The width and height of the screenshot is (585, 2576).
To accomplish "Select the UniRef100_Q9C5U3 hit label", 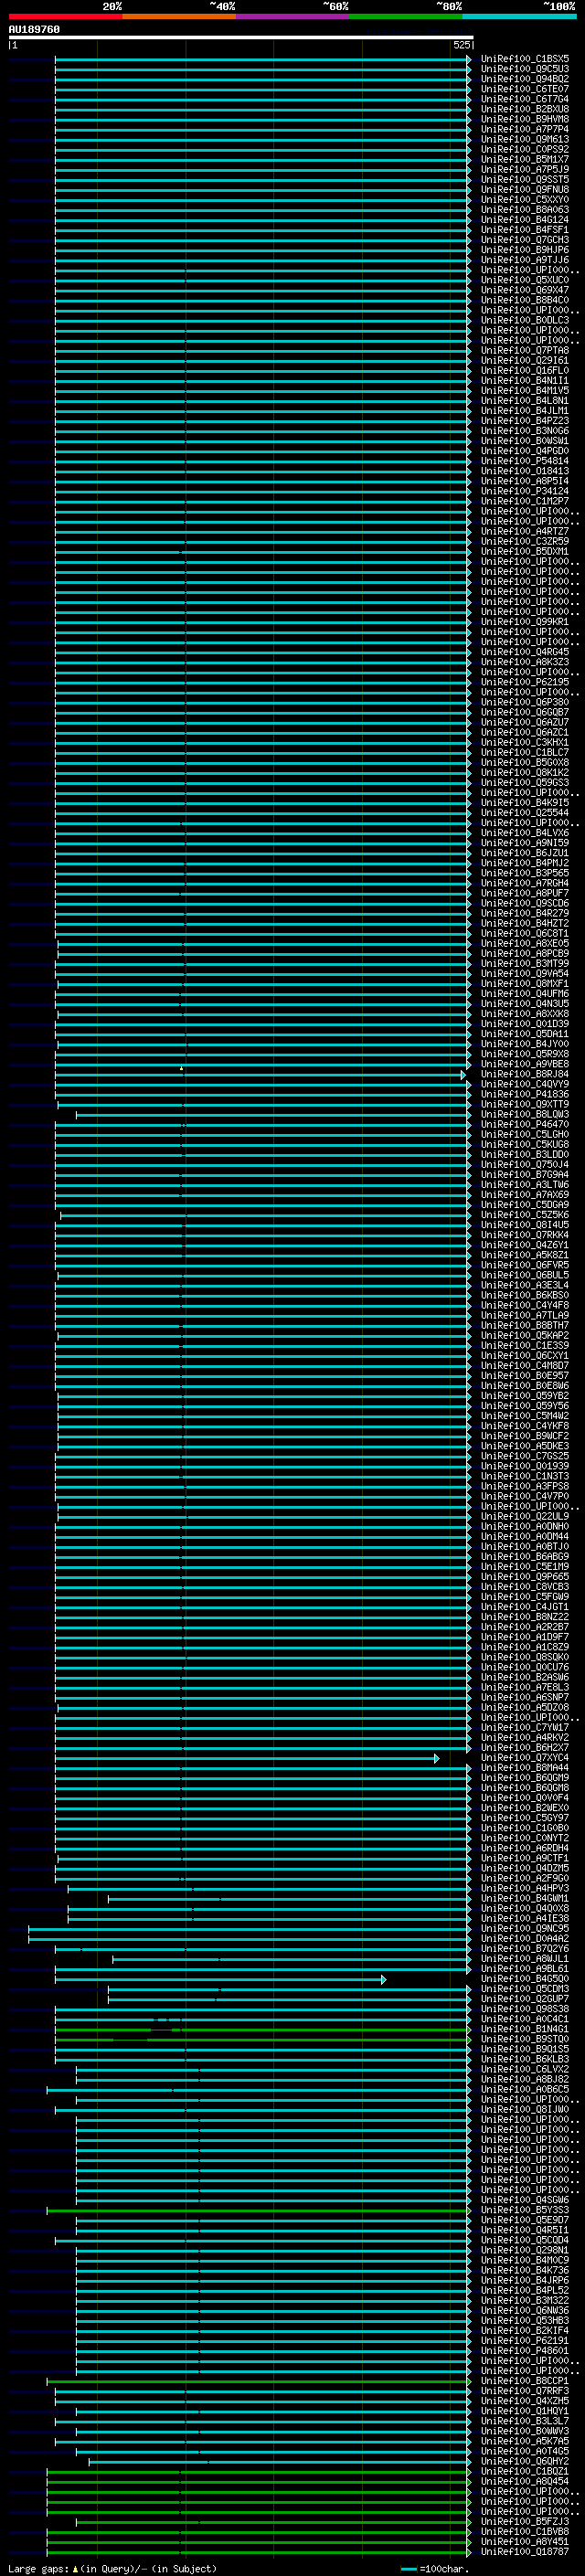I will 524,69.
